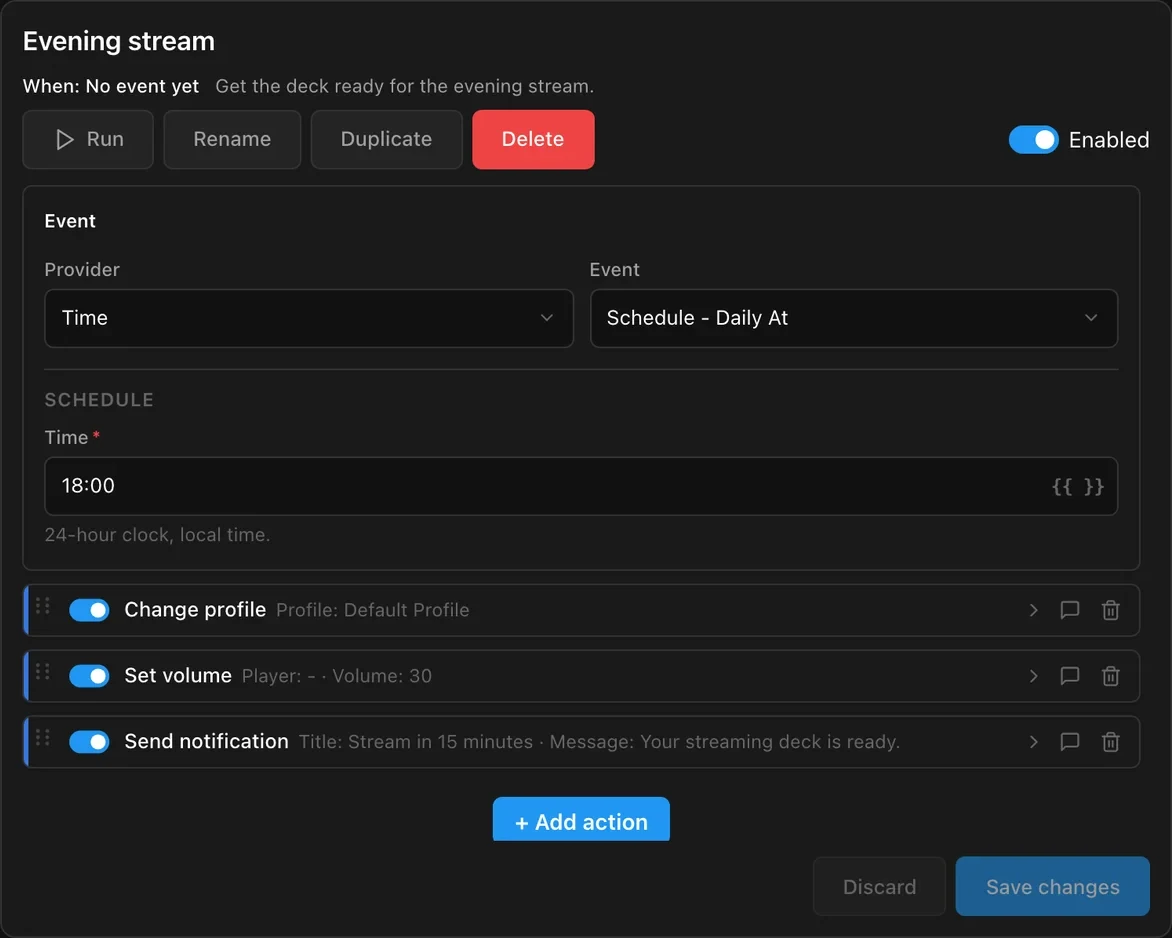The image size is (1172, 938).
Task: Click the 'Set volume' action name
Action: click(x=178, y=676)
